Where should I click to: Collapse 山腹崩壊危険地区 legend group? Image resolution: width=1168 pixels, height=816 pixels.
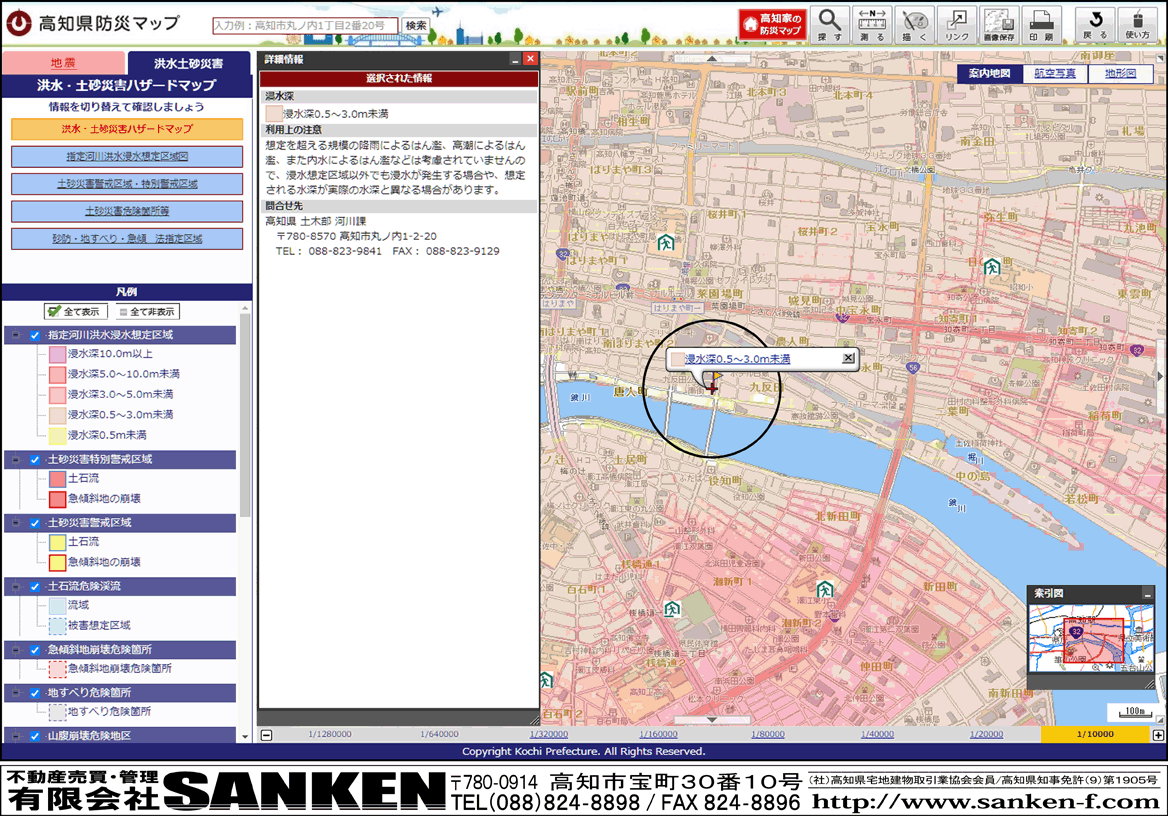(x=16, y=736)
